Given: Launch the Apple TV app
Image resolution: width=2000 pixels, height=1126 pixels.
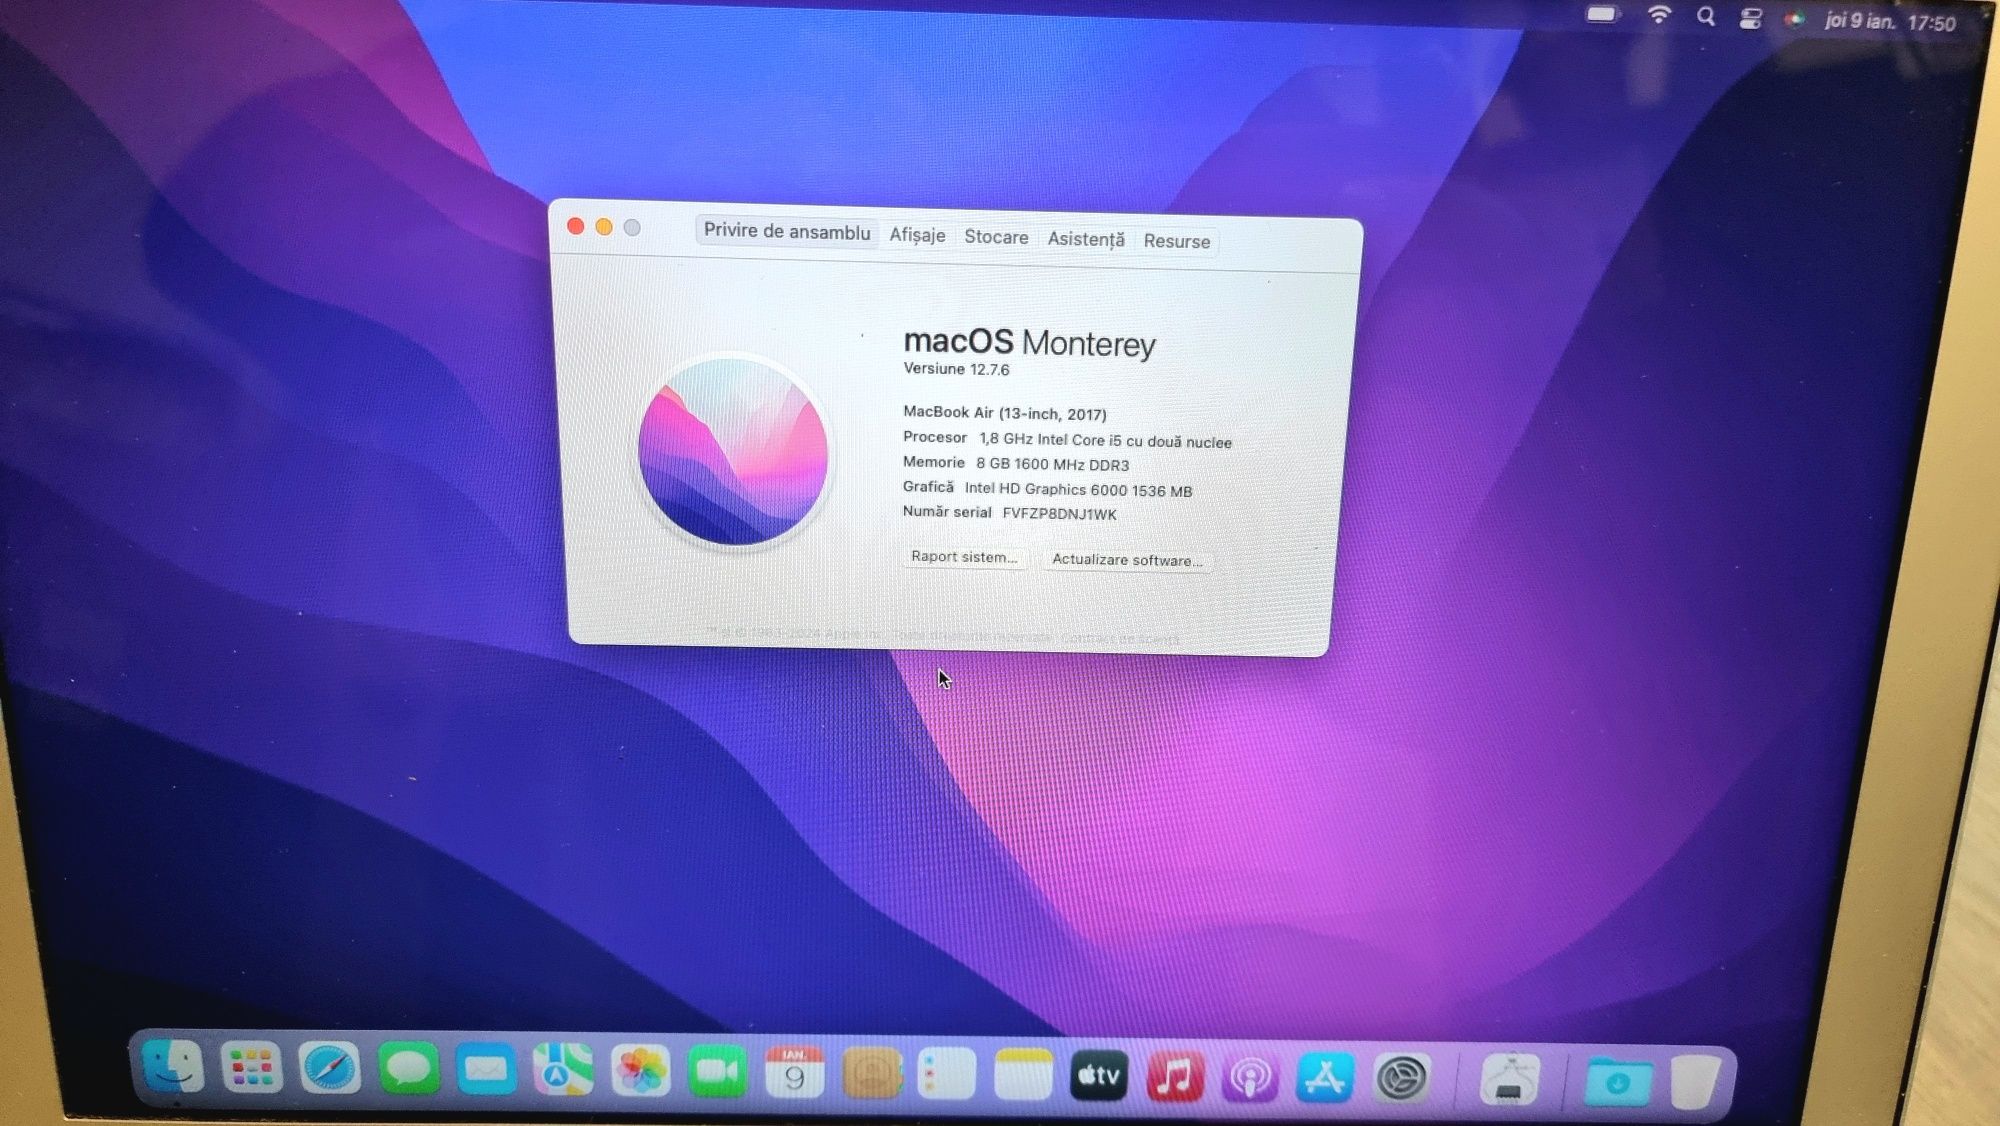Looking at the screenshot, I should 1099,1076.
